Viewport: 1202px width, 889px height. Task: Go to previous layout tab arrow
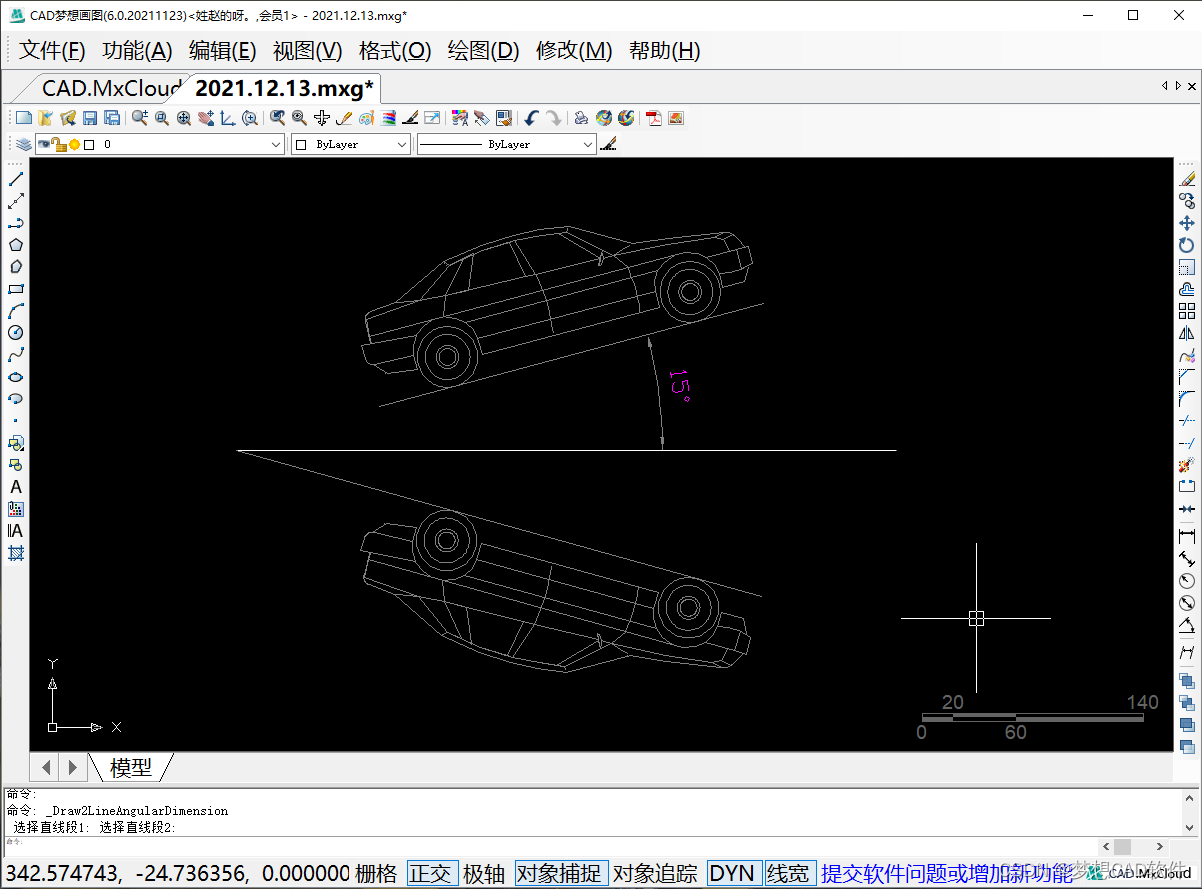click(46, 768)
